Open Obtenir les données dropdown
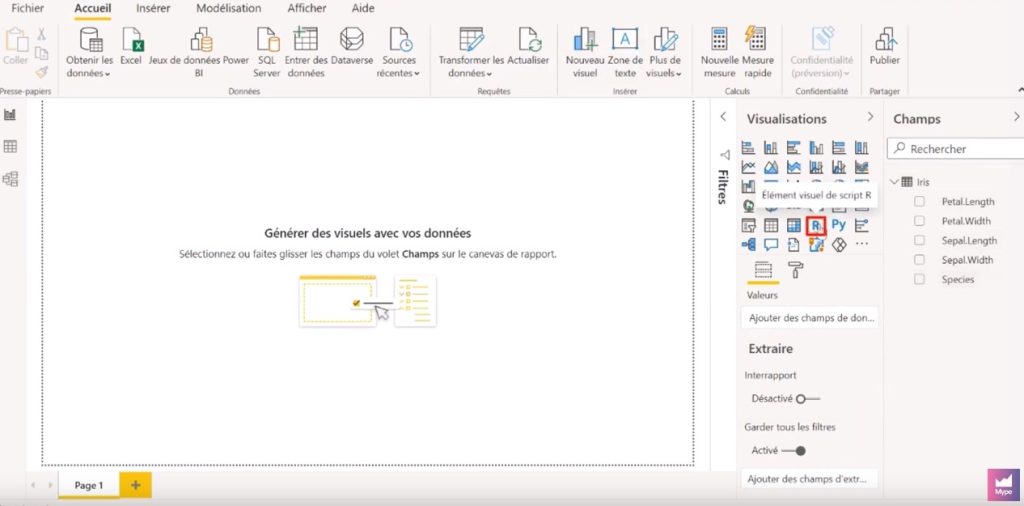Screen dimensions: 1024x506 tap(89, 52)
